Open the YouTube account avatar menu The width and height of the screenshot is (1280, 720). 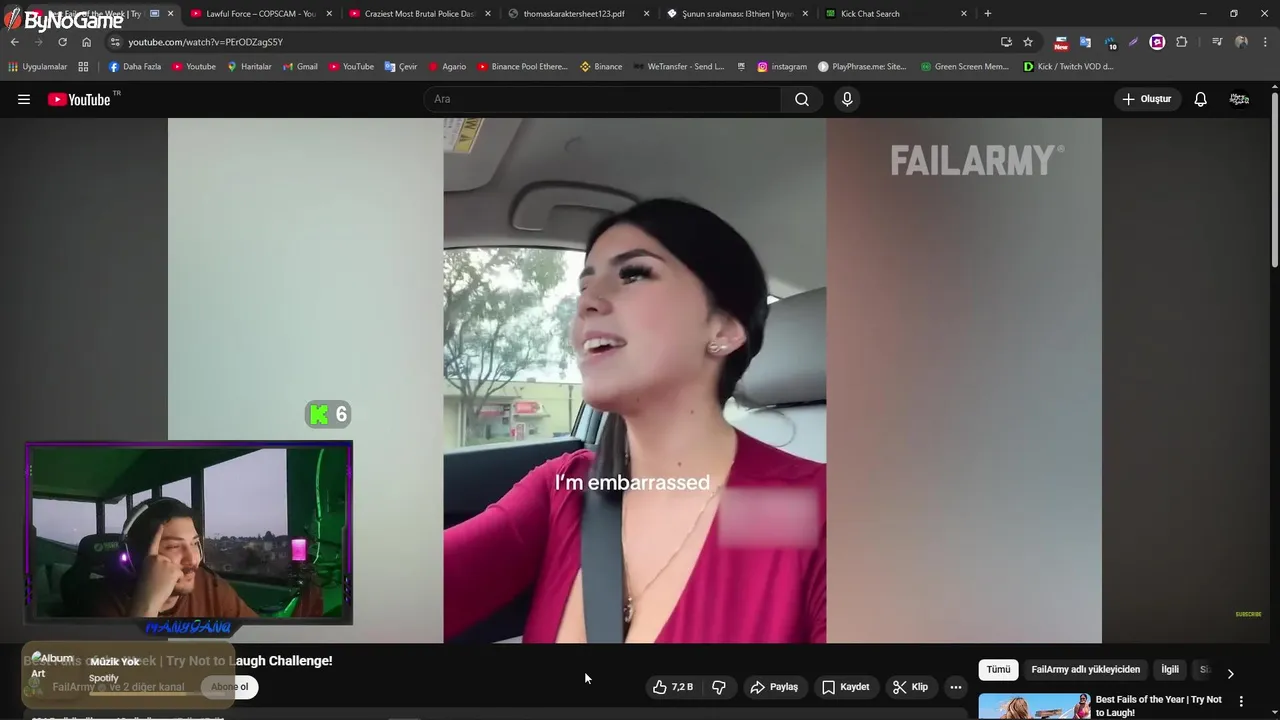[x=1239, y=99]
